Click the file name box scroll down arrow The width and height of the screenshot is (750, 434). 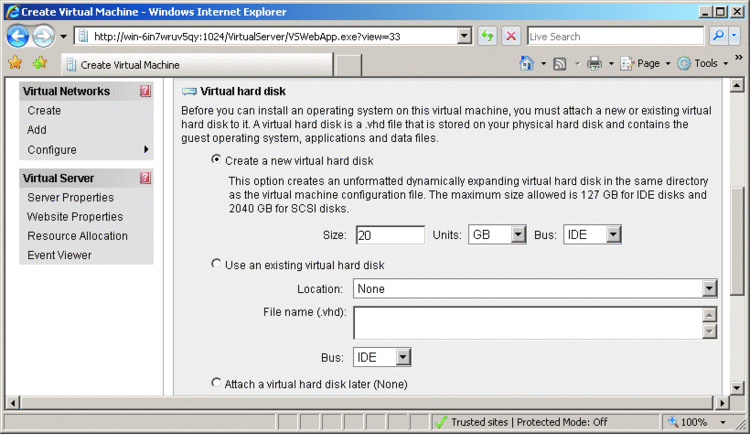709,331
